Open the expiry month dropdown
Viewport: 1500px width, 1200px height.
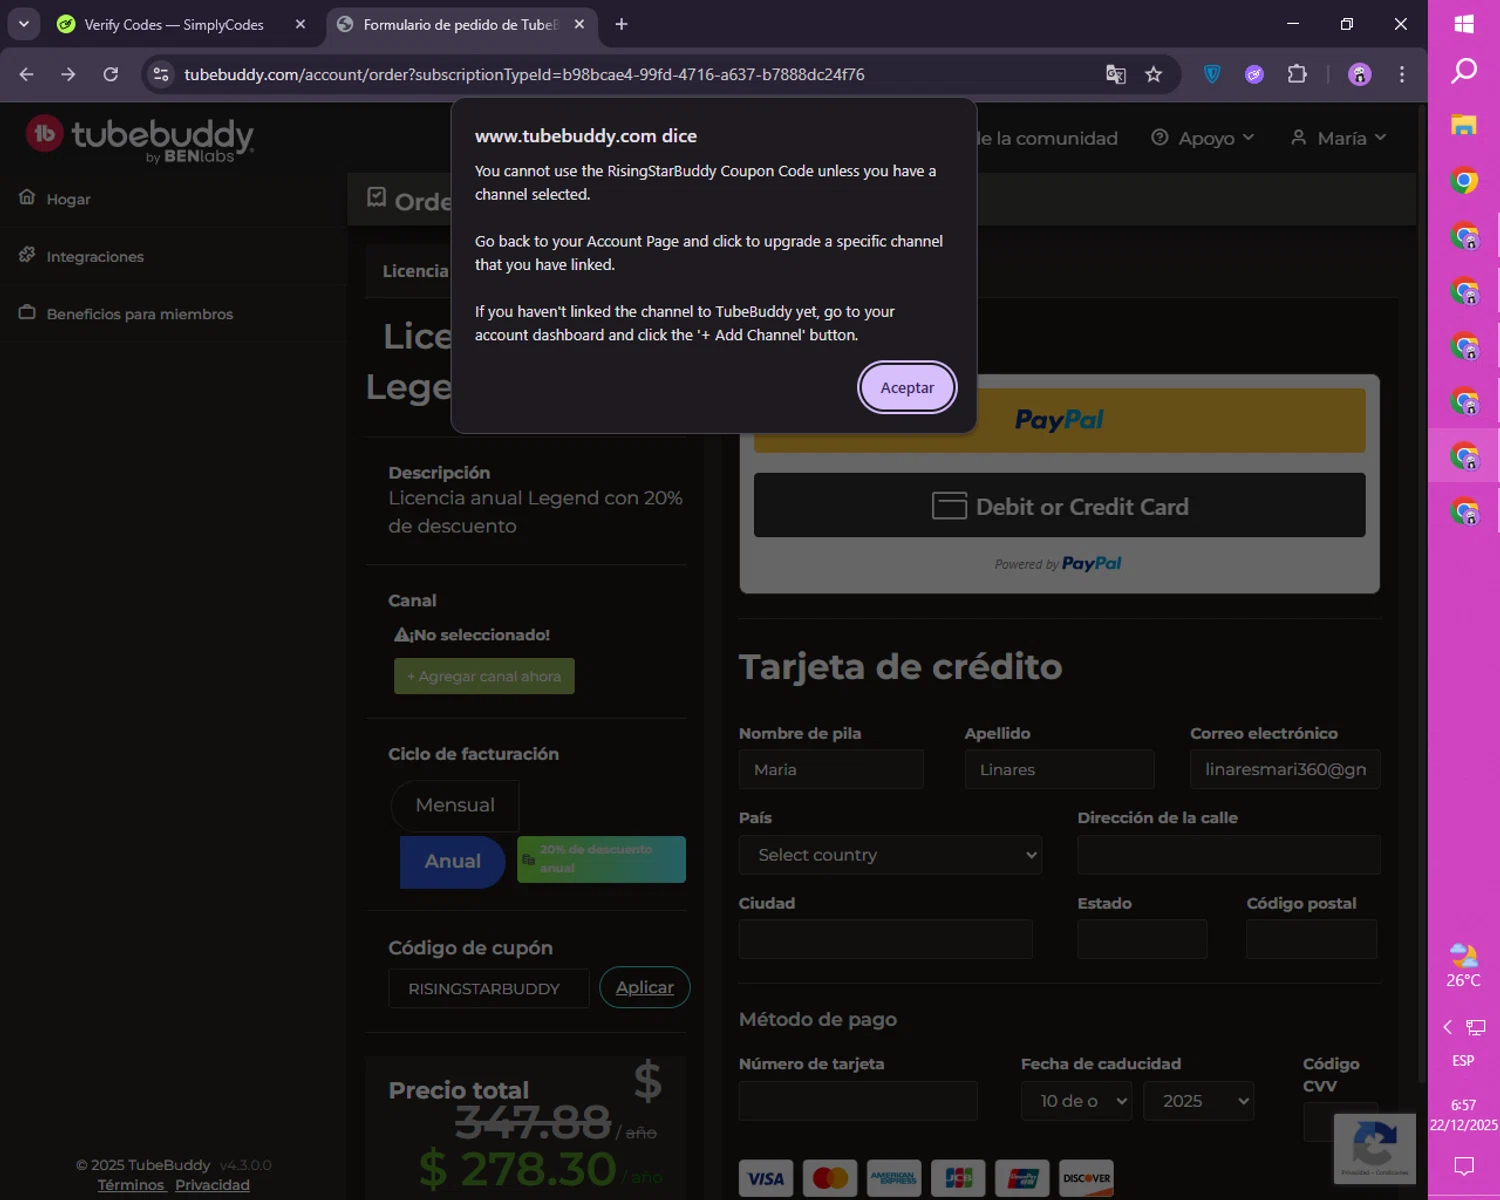pyautogui.click(x=1076, y=1101)
